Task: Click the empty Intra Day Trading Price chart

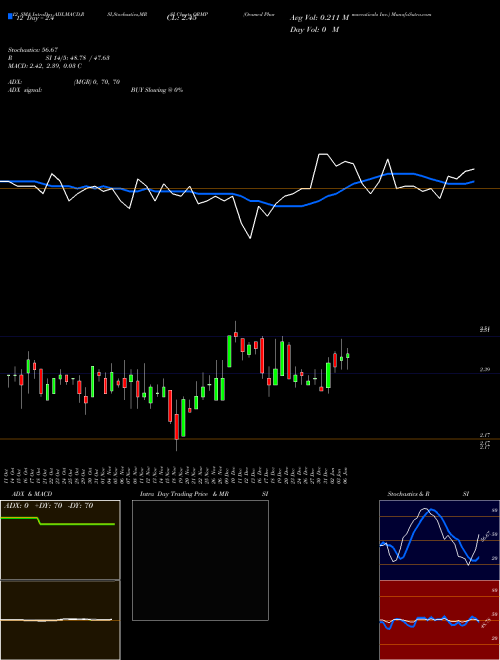Action: point(200,560)
